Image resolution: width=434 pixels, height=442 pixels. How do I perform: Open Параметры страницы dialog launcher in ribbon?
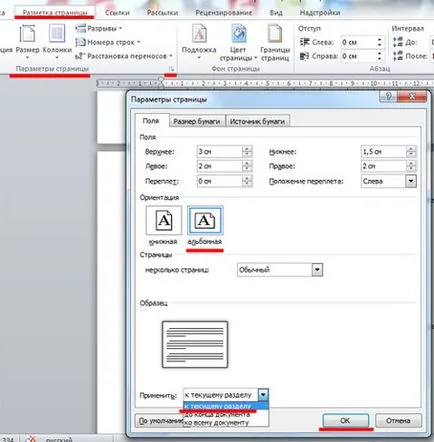coord(171,69)
